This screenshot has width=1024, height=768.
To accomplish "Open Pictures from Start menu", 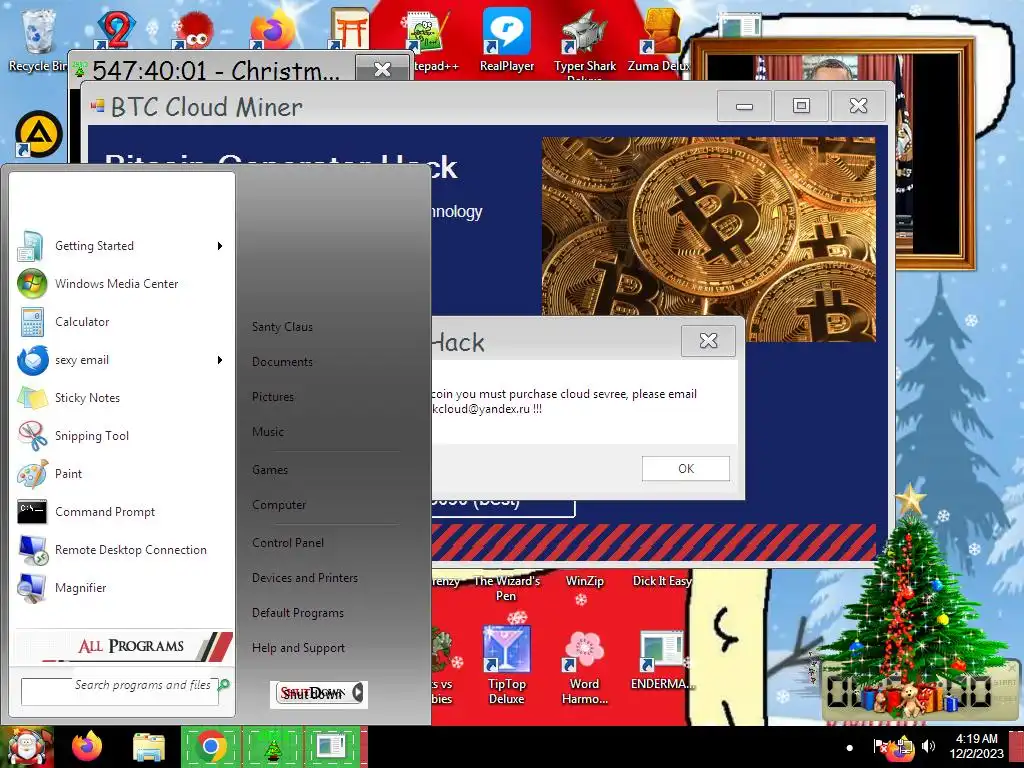I will tap(273, 397).
